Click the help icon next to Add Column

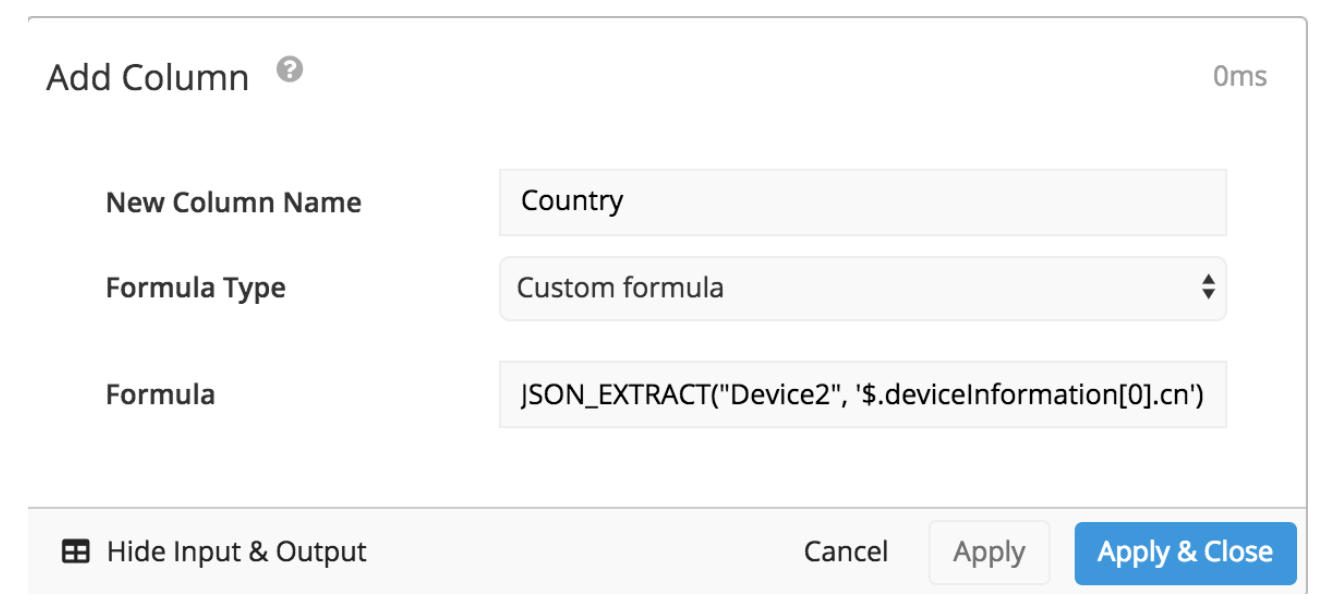click(x=288, y=71)
